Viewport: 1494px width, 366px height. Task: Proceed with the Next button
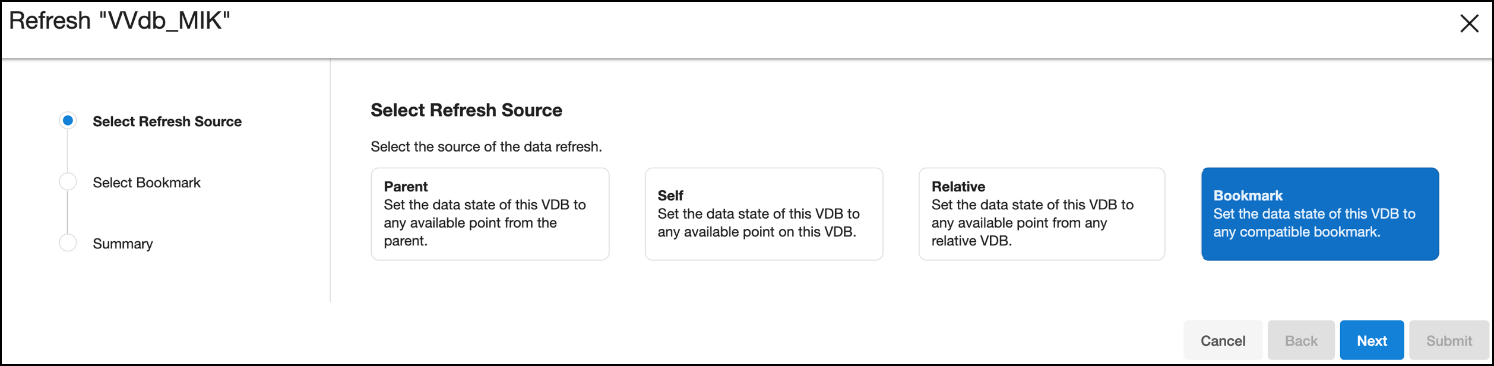click(x=1372, y=341)
